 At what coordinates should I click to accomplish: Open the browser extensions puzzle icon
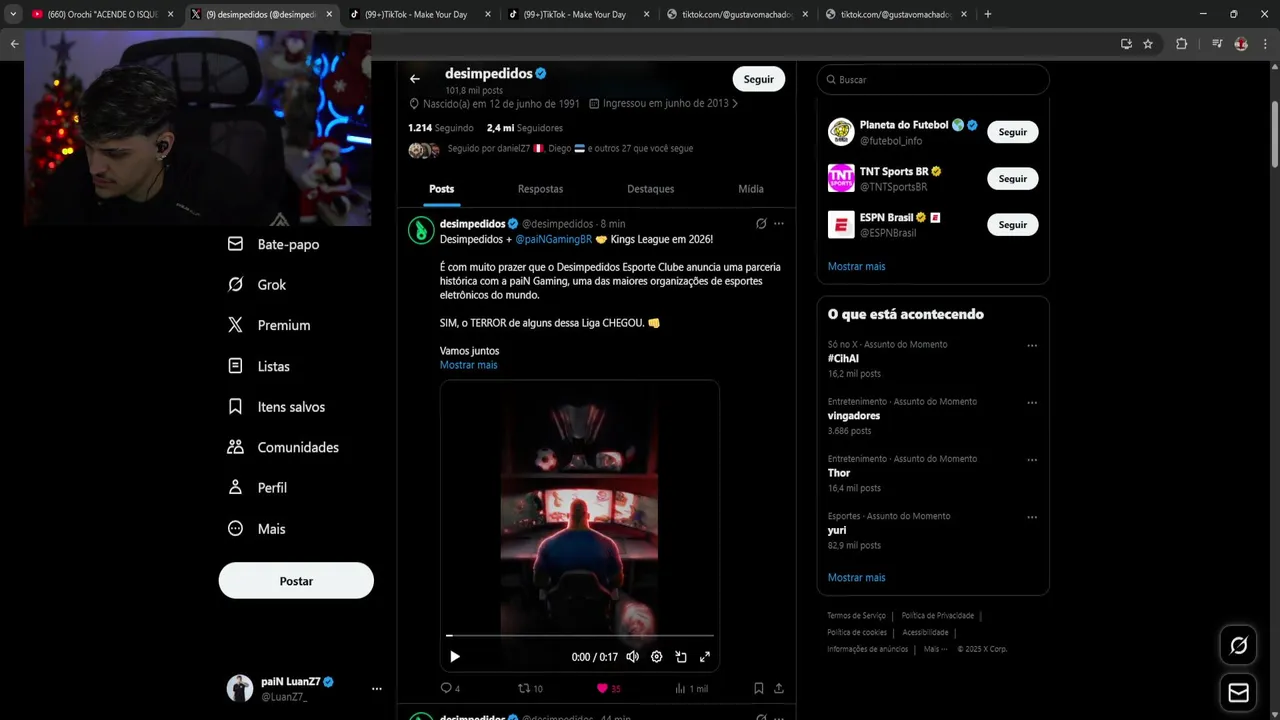pyautogui.click(x=1181, y=44)
